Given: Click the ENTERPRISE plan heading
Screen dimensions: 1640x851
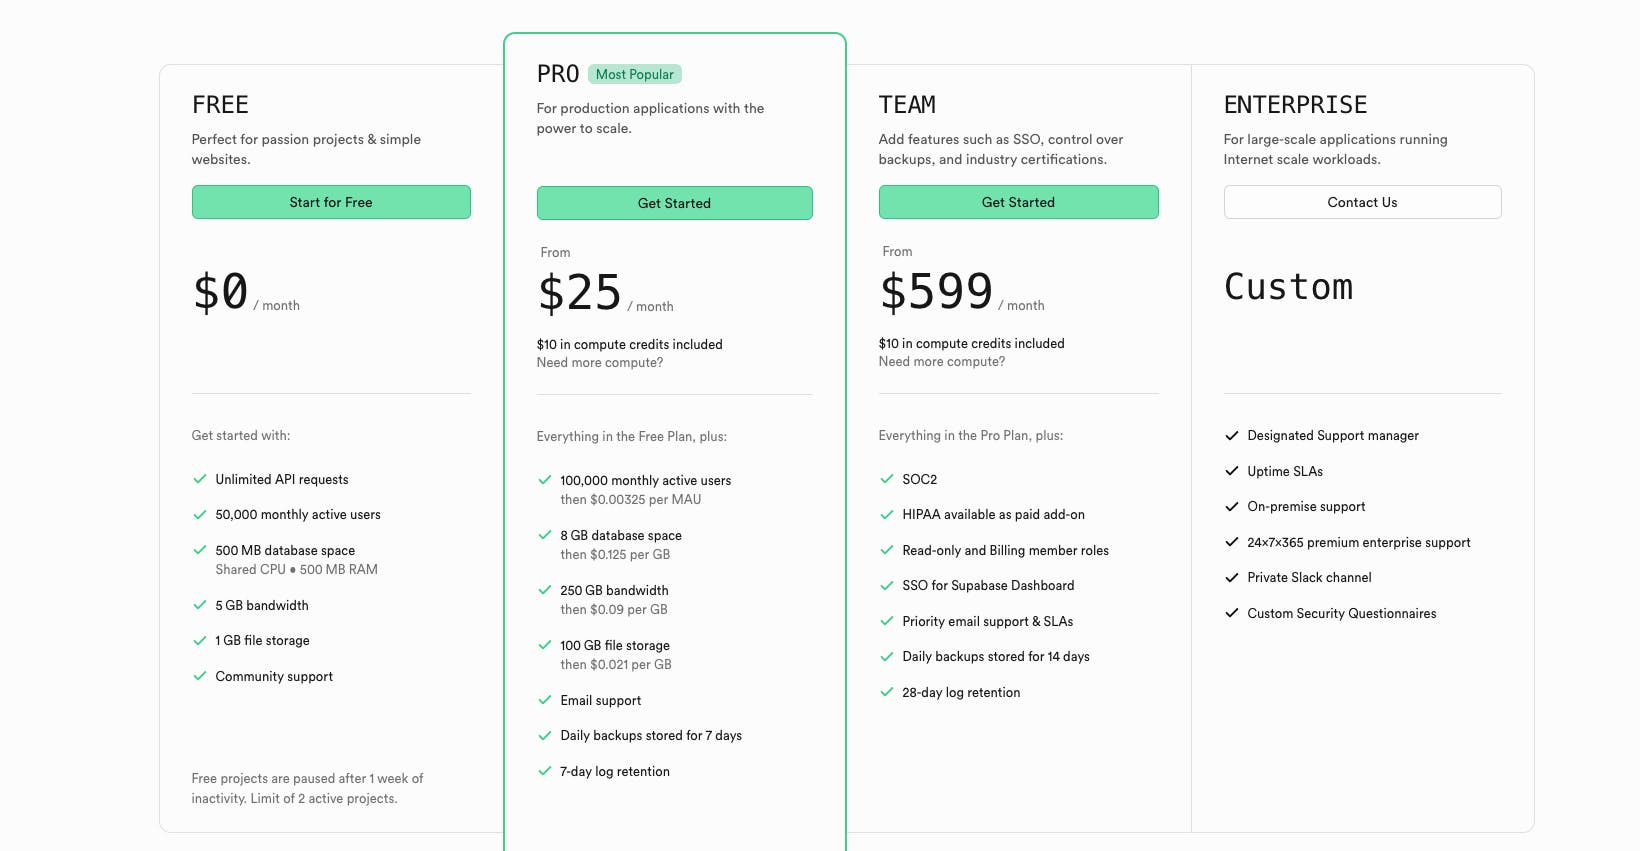Looking at the screenshot, I should [x=1295, y=105].
